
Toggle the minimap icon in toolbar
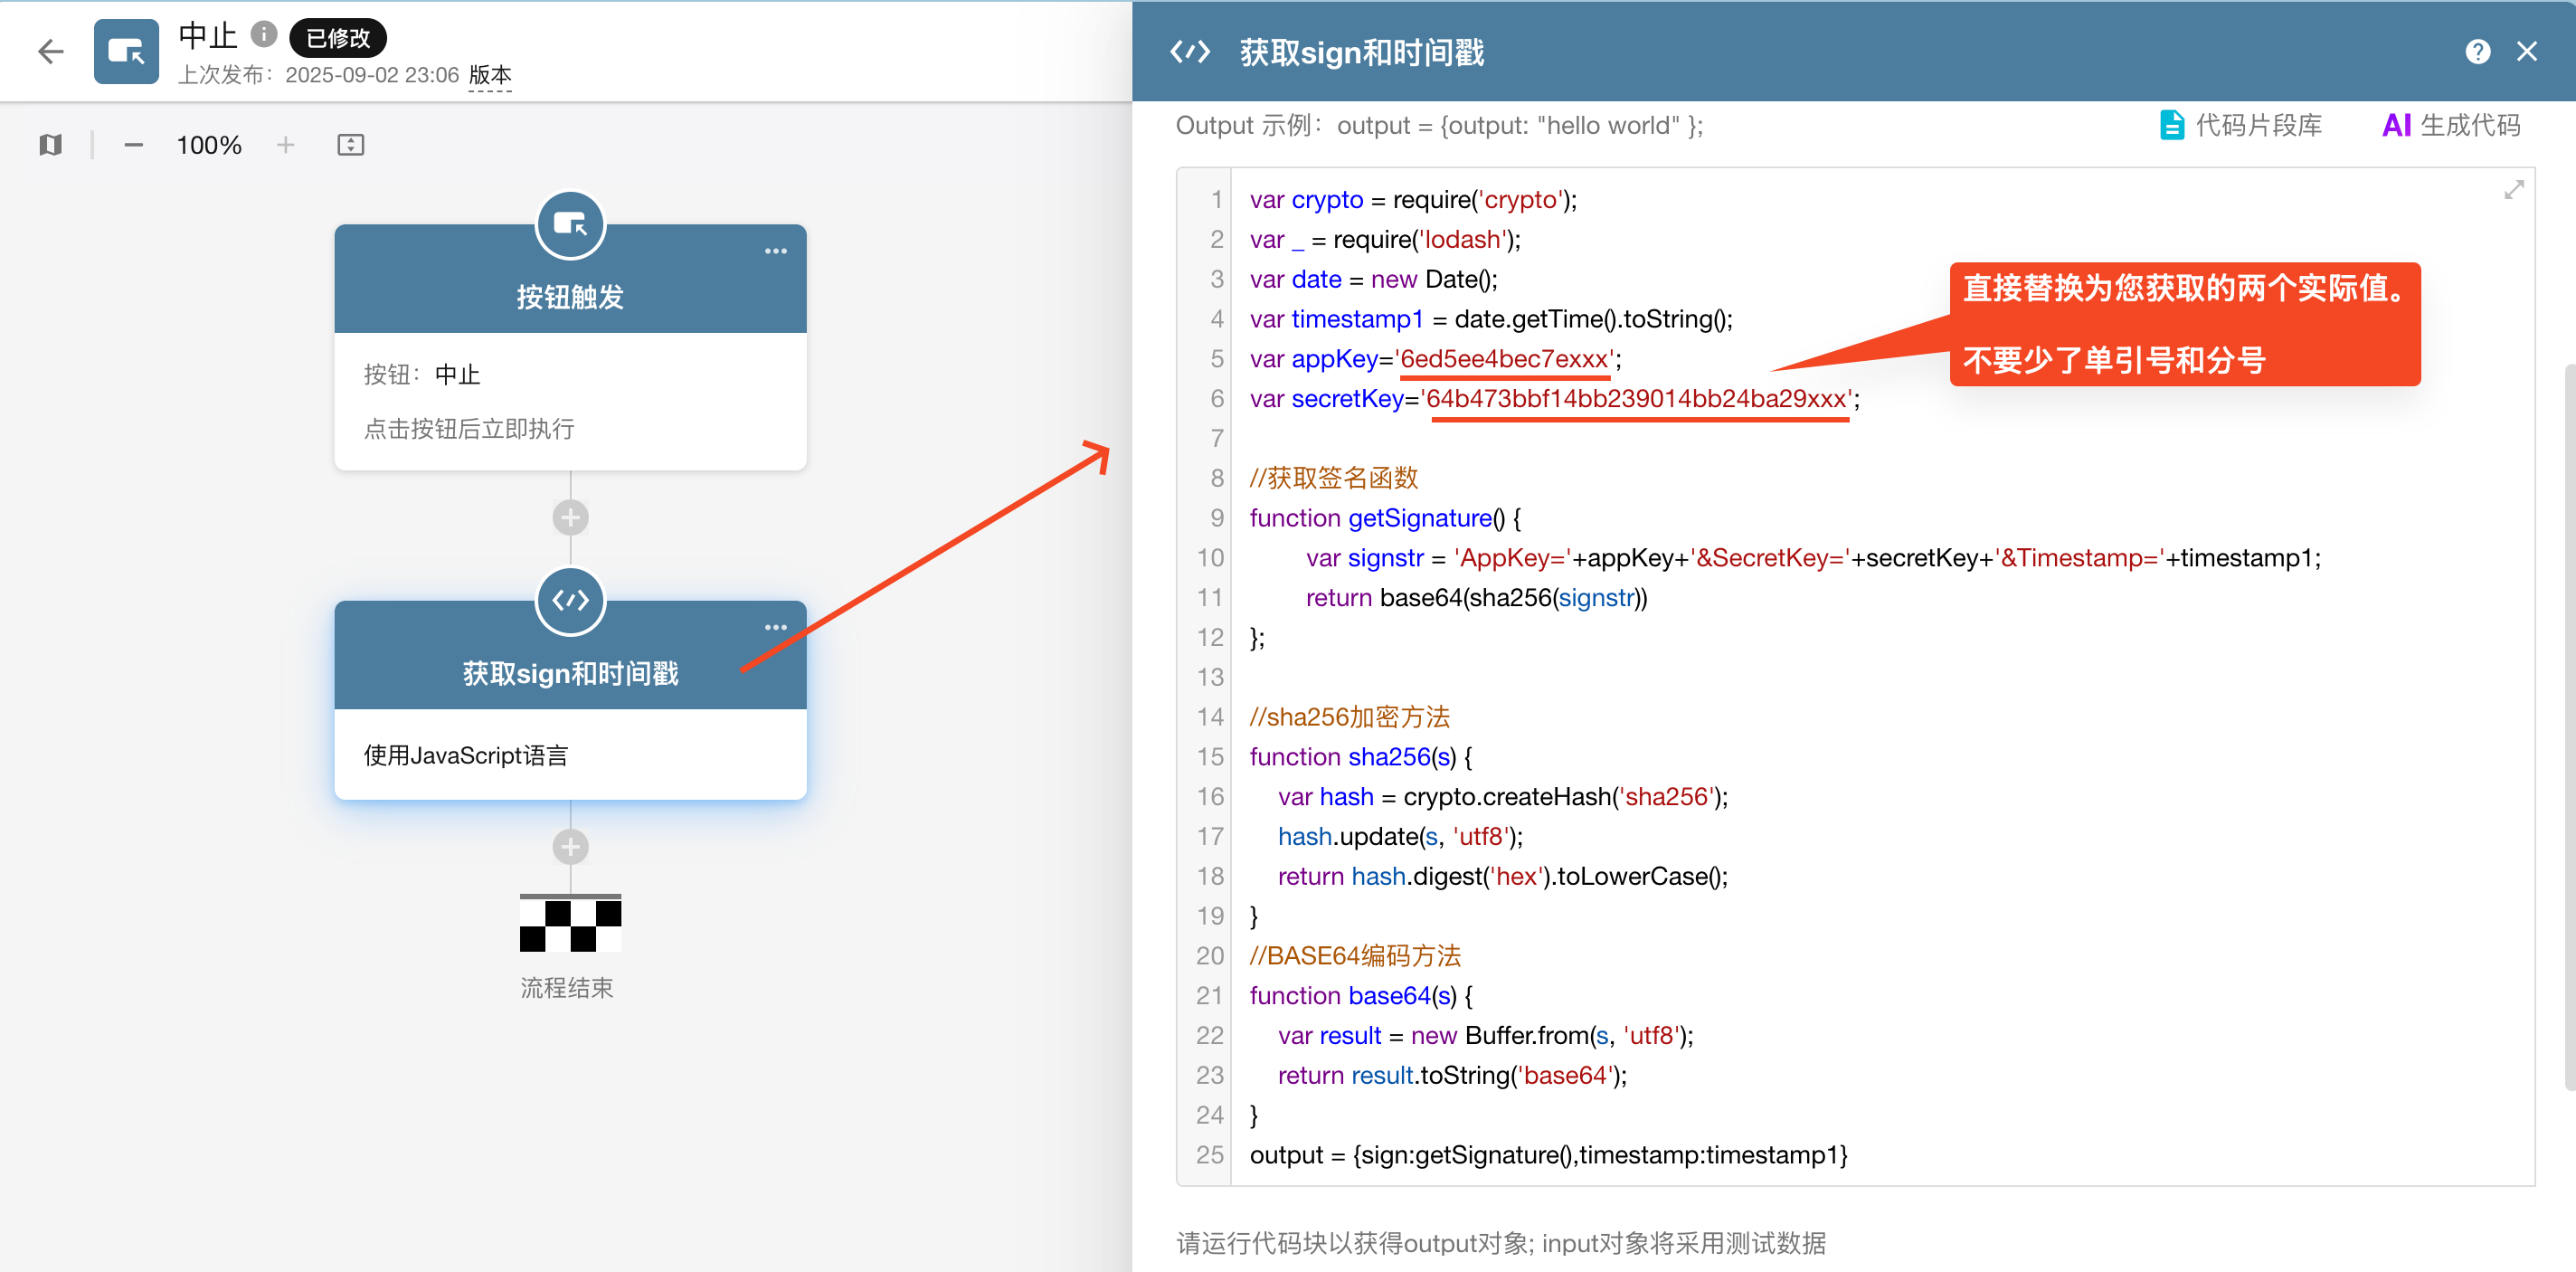pos(50,145)
